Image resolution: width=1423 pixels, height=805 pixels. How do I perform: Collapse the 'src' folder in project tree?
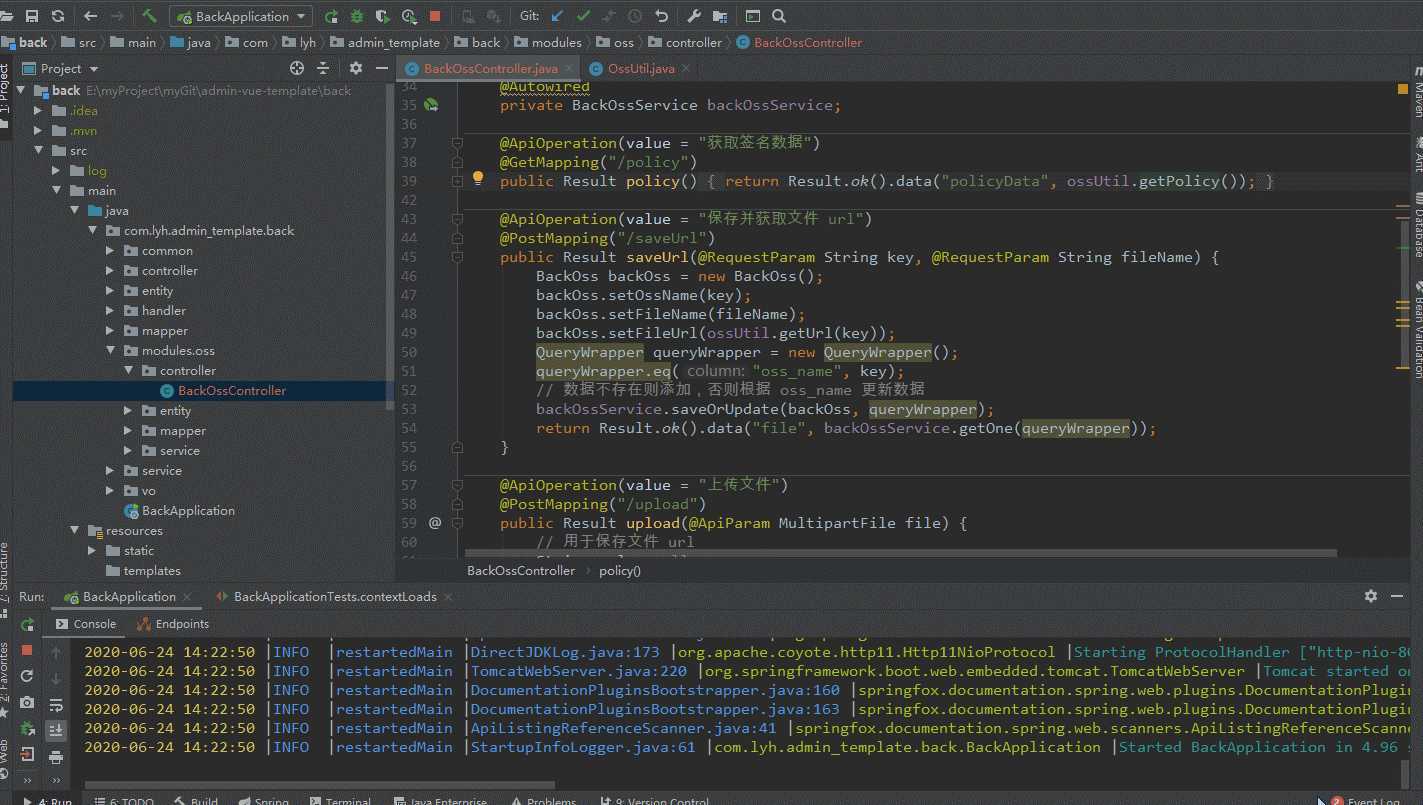point(40,151)
